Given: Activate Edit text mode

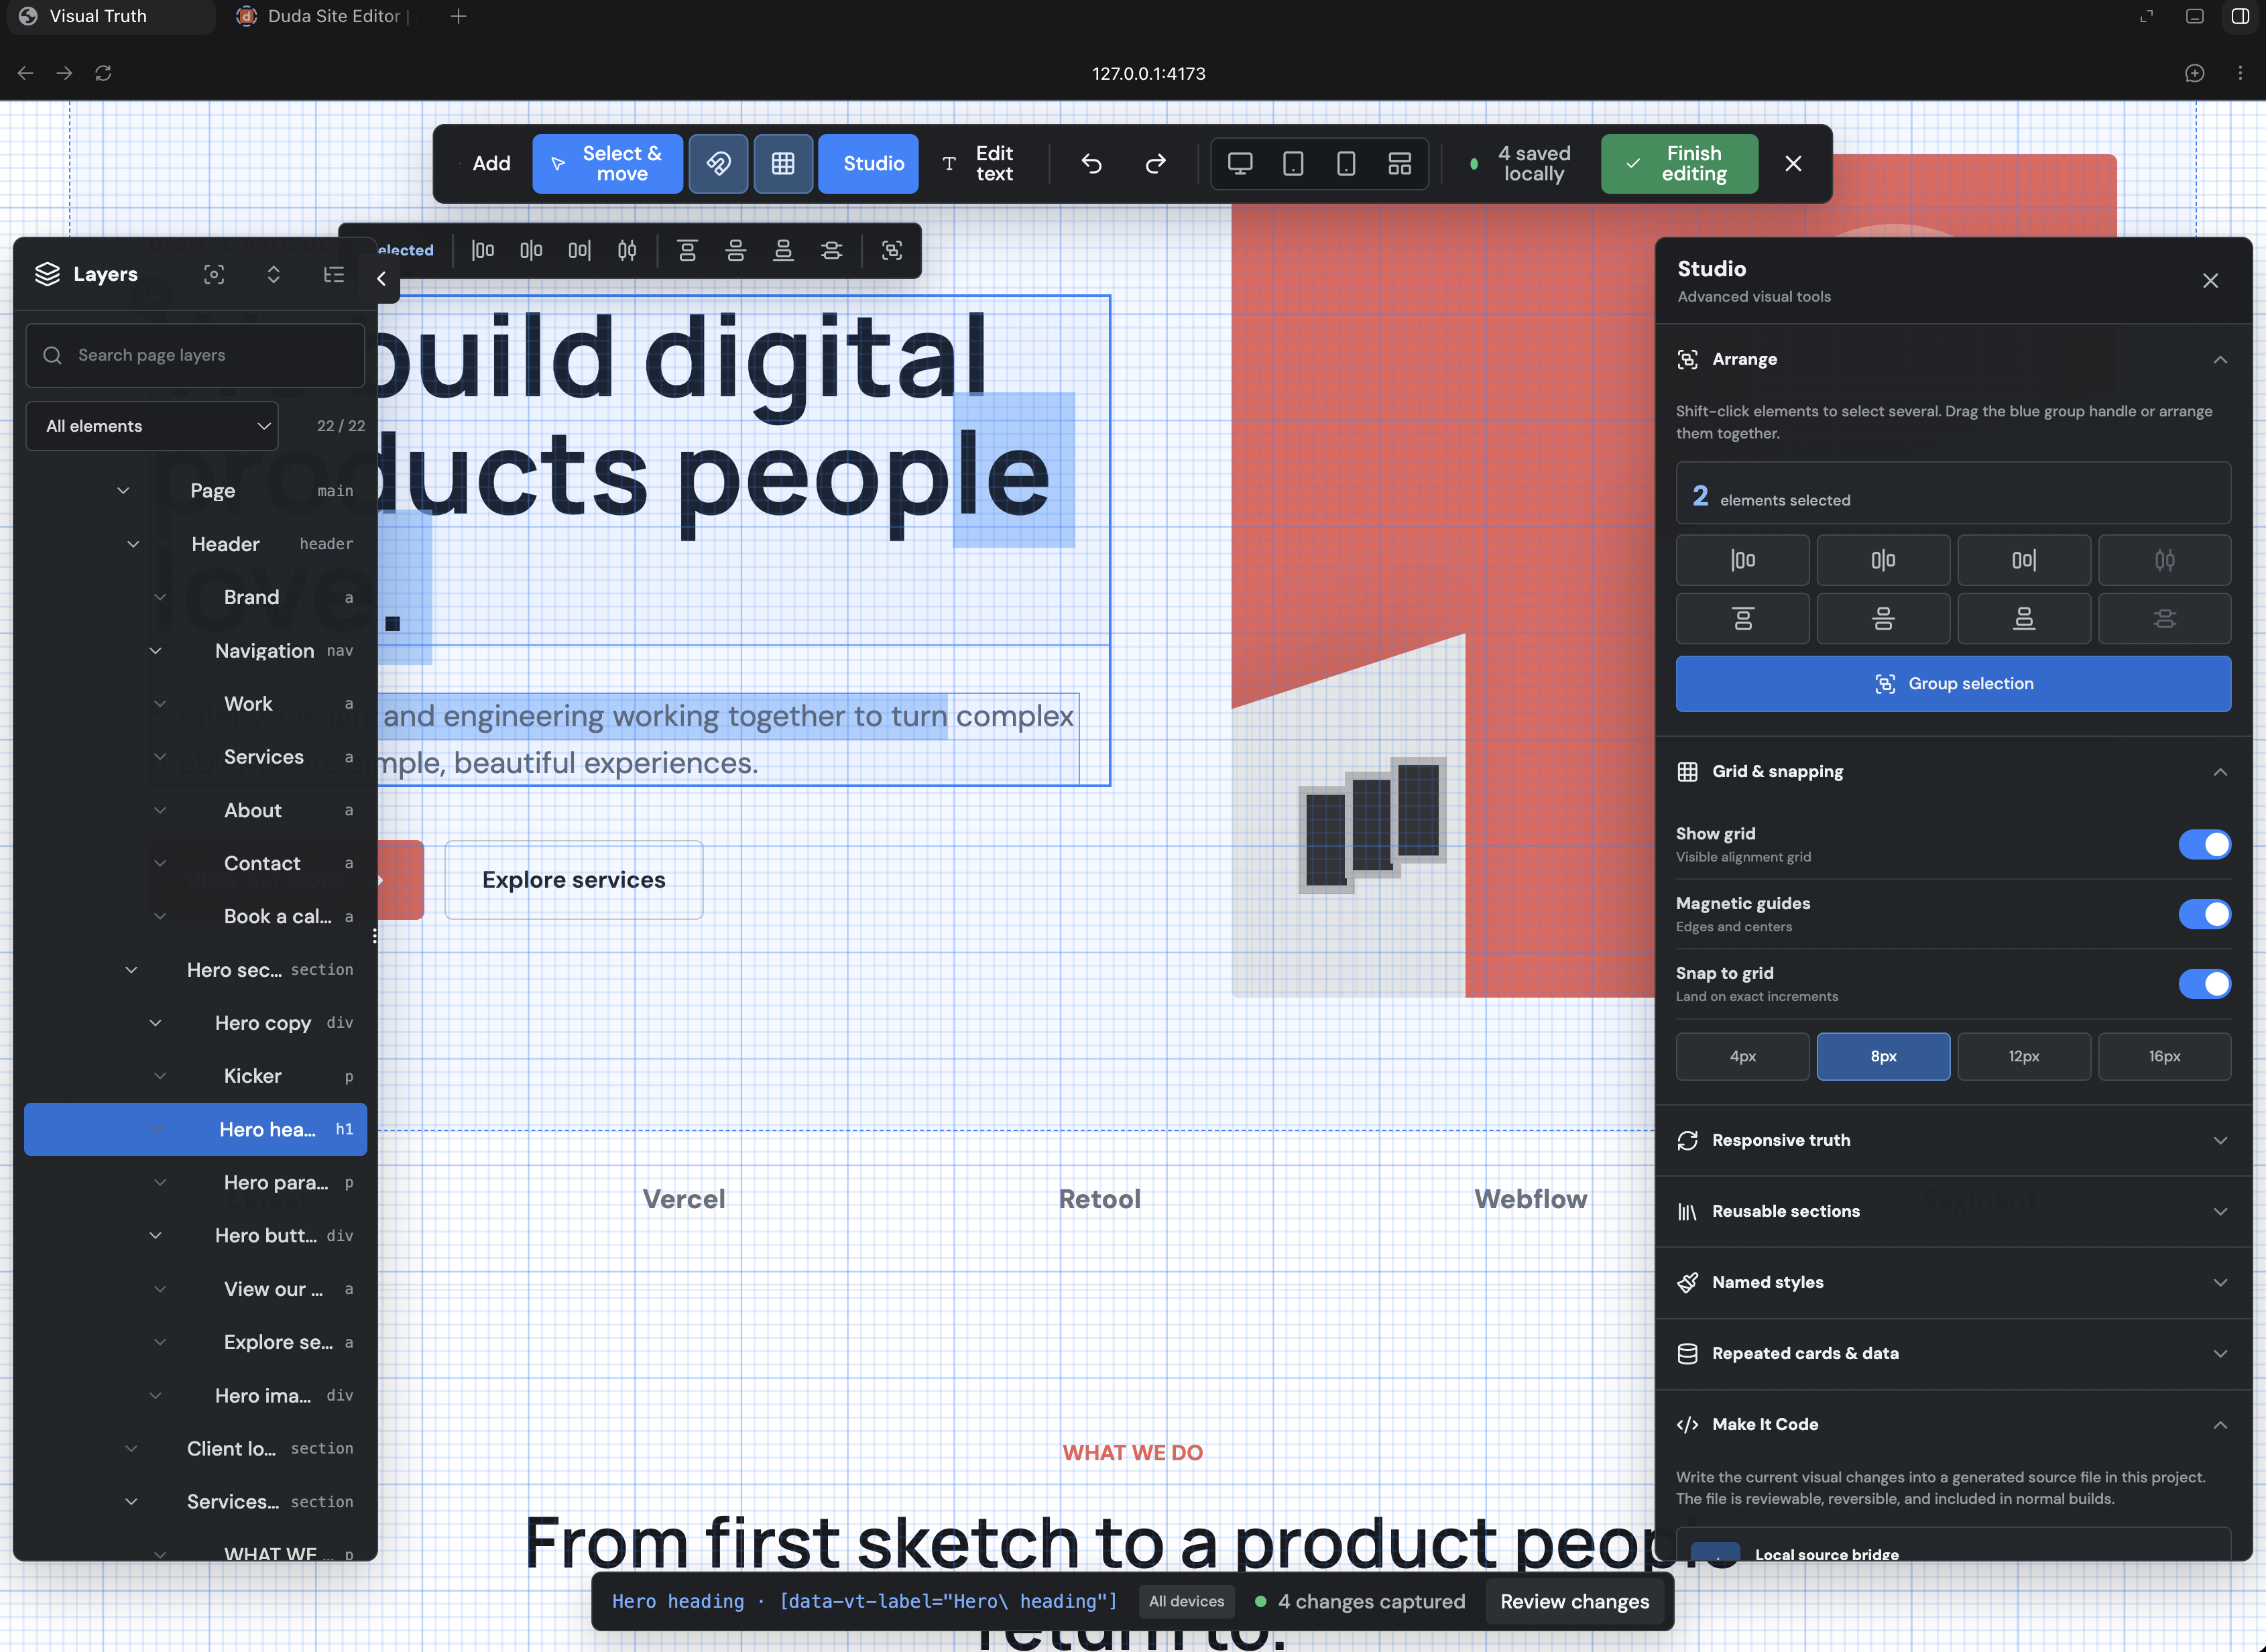Looking at the screenshot, I should 979,163.
